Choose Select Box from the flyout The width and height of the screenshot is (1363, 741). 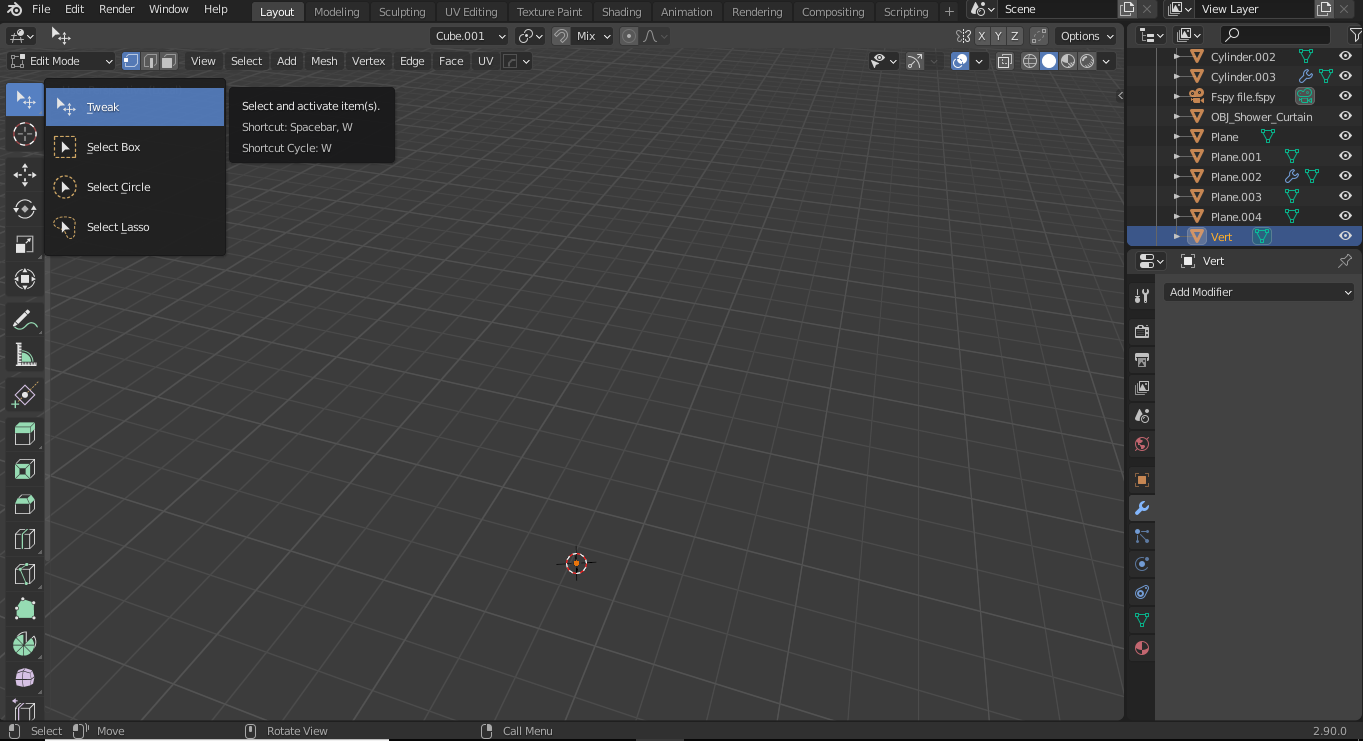pos(135,147)
